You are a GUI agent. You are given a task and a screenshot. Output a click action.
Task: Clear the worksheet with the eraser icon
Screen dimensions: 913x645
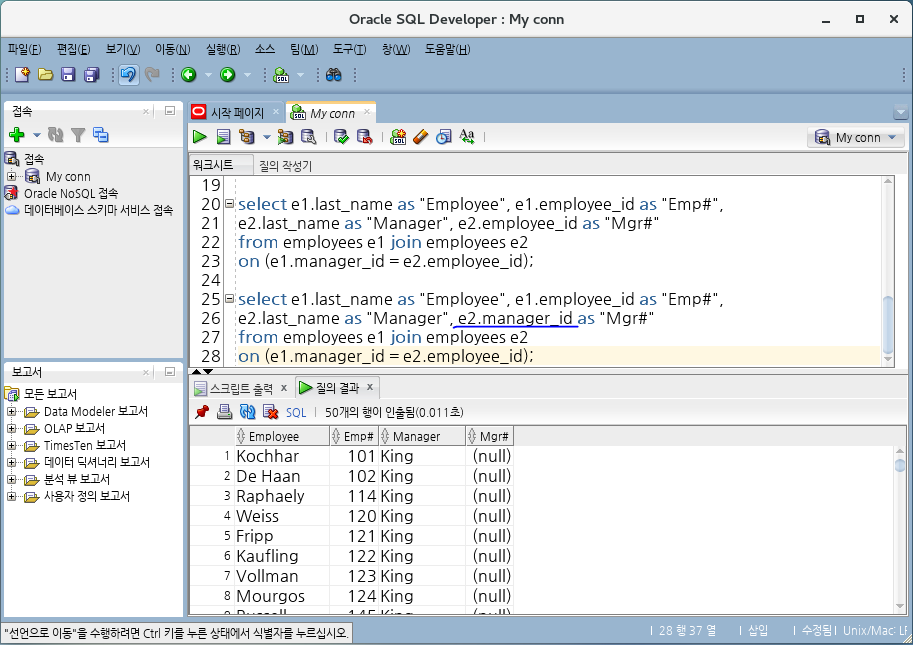(420, 137)
